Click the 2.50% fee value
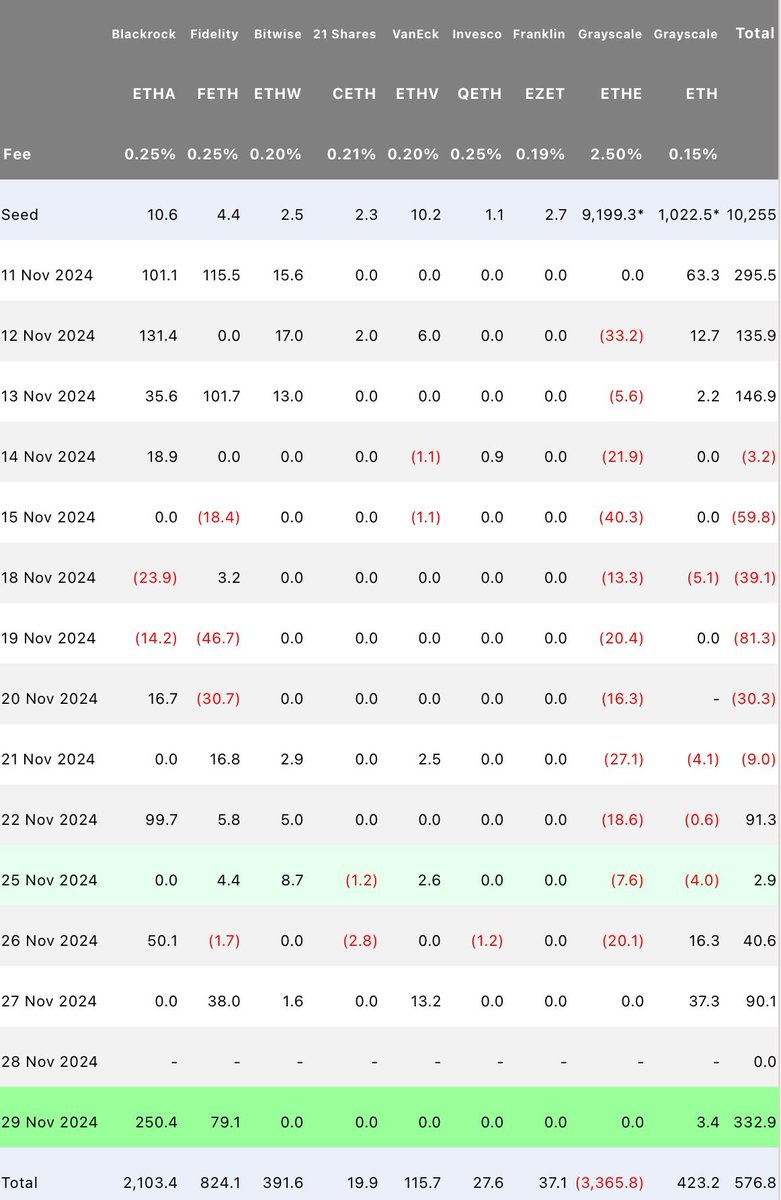This screenshot has width=781, height=1200. pos(617,154)
